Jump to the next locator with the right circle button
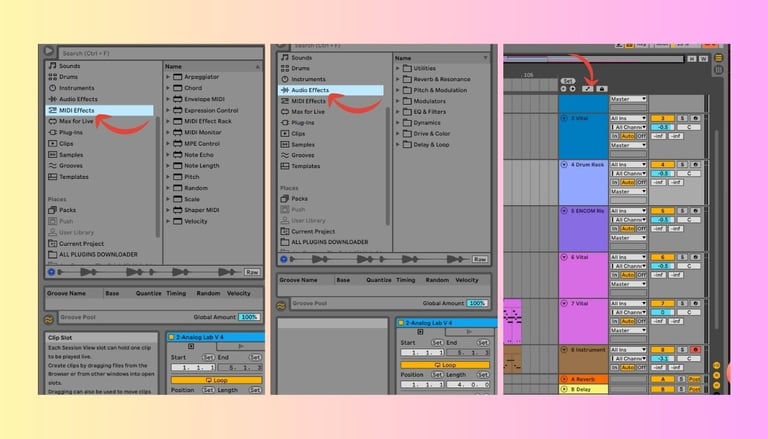This screenshot has width=768, height=439. (x=572, y=89)
